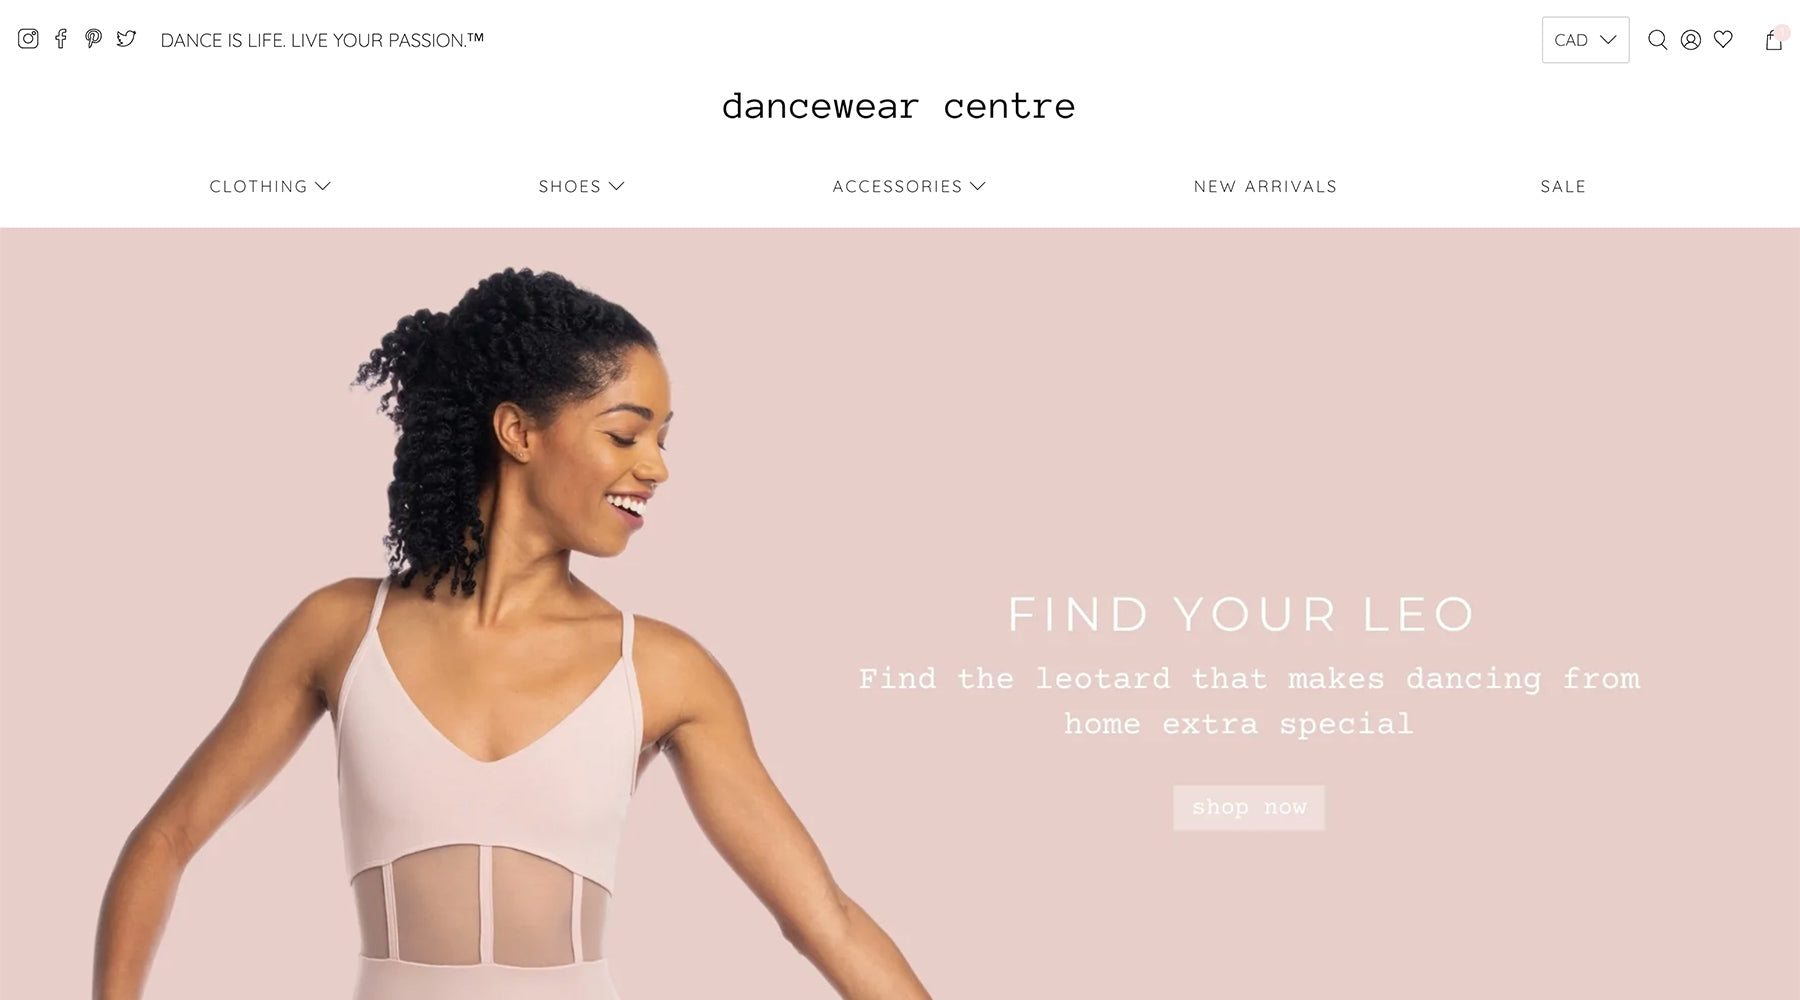Screen dimensions: 1800x1000
Task: Expand the Shoes menu chevron
Action: coord(617,186)
